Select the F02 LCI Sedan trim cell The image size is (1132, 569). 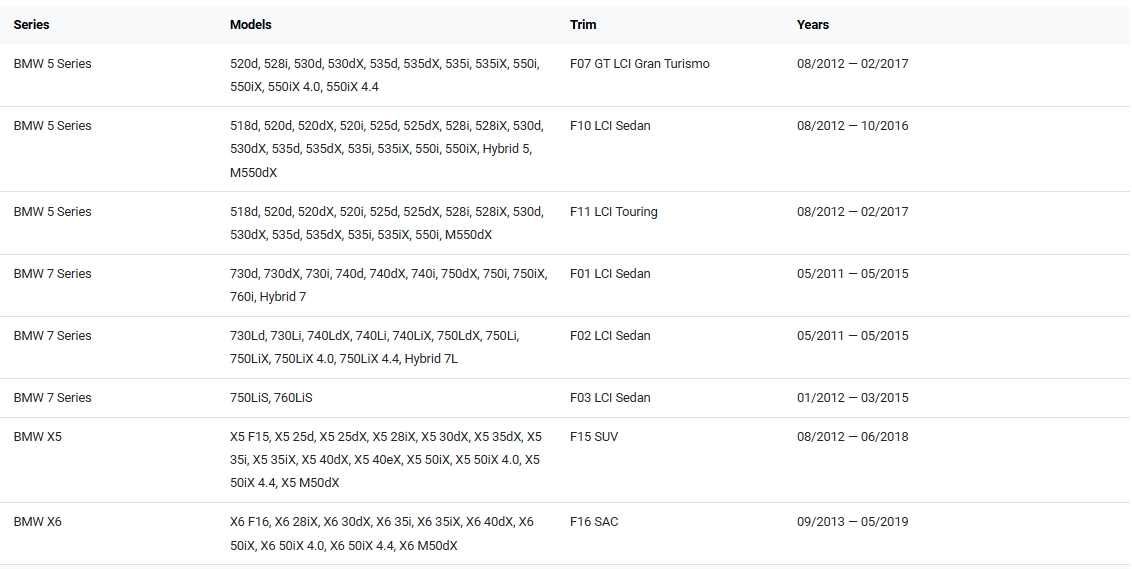610,336
